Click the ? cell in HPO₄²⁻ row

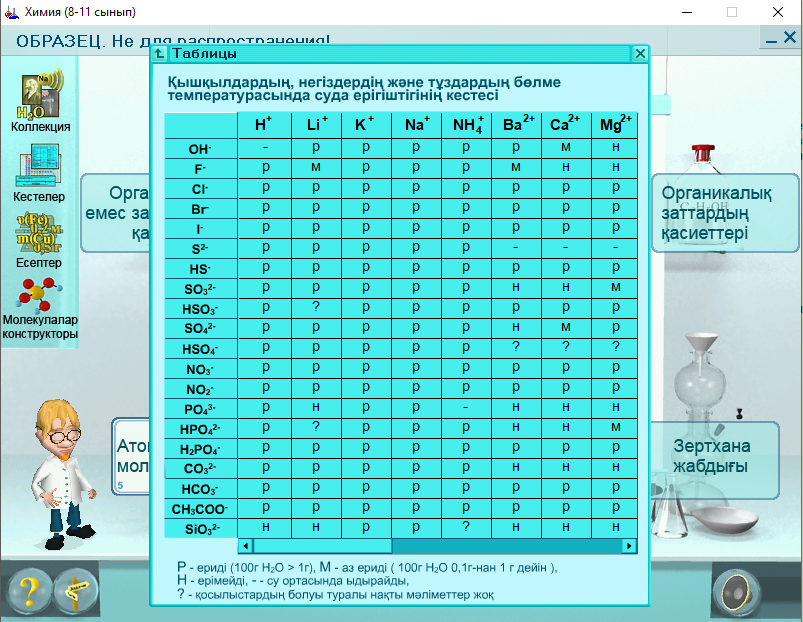pos(316,427)
